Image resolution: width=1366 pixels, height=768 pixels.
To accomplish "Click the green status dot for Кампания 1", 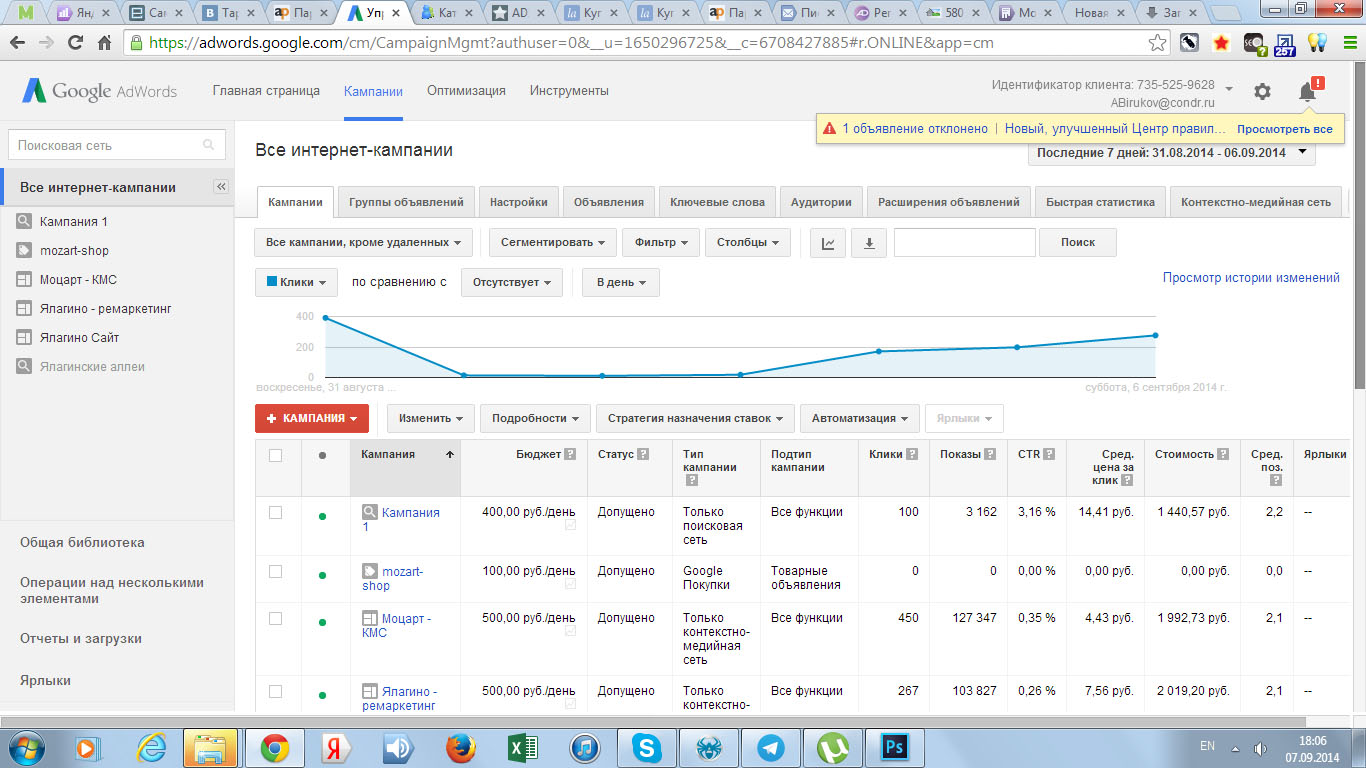I will (322, 517).
